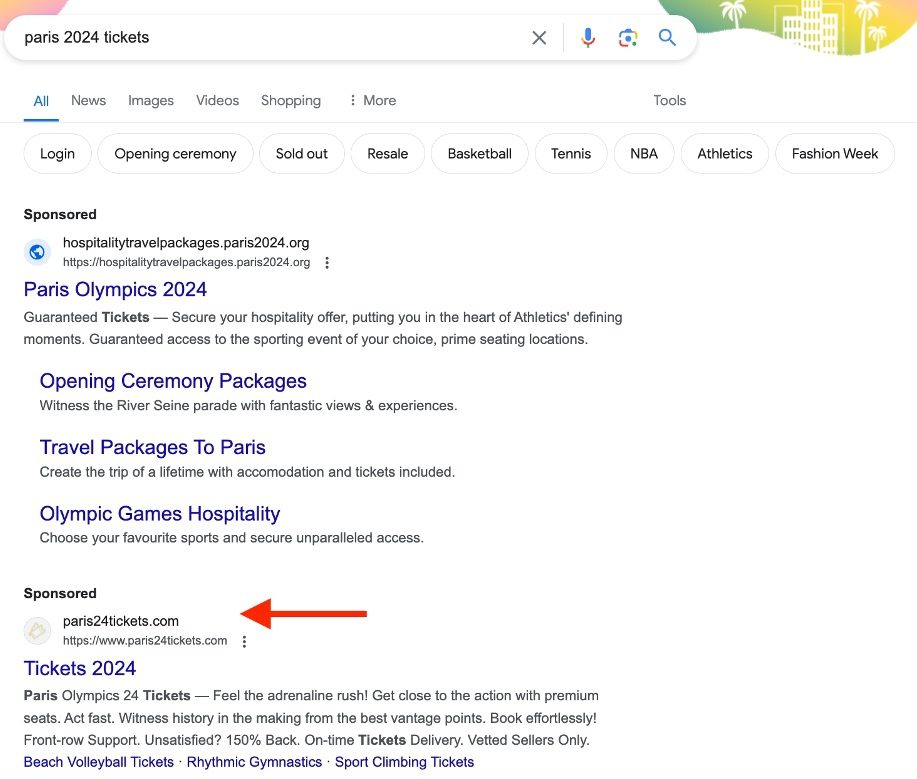Switch to the Images tab

pos(151,100)
